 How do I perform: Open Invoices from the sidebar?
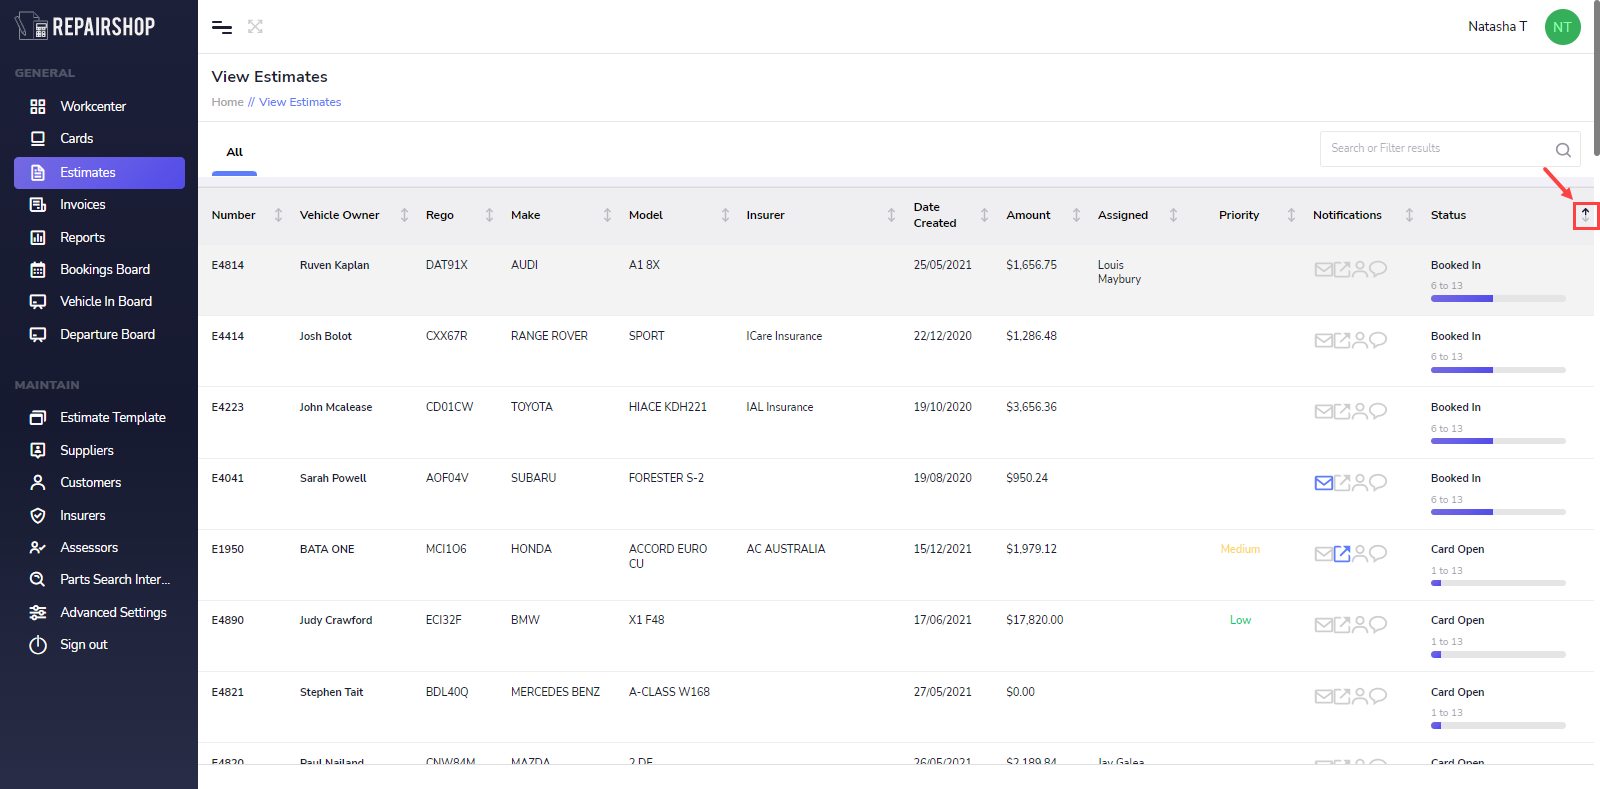[x=82, y=205]
